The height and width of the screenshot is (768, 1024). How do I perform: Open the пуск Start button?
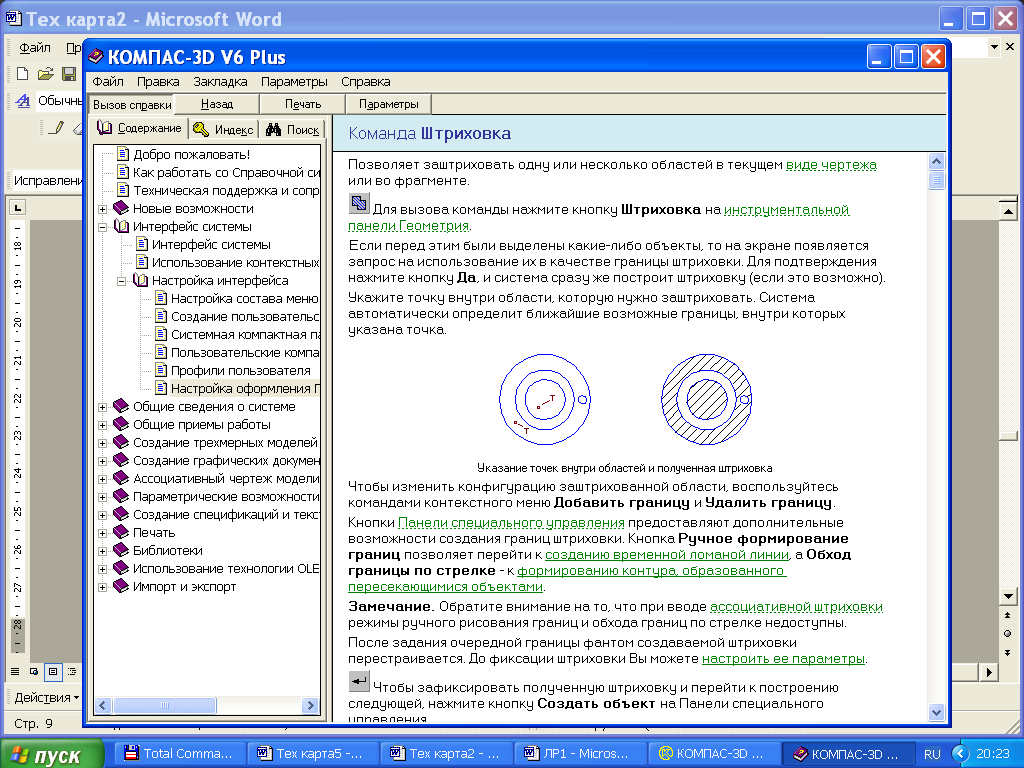click(x=52, y=754)
